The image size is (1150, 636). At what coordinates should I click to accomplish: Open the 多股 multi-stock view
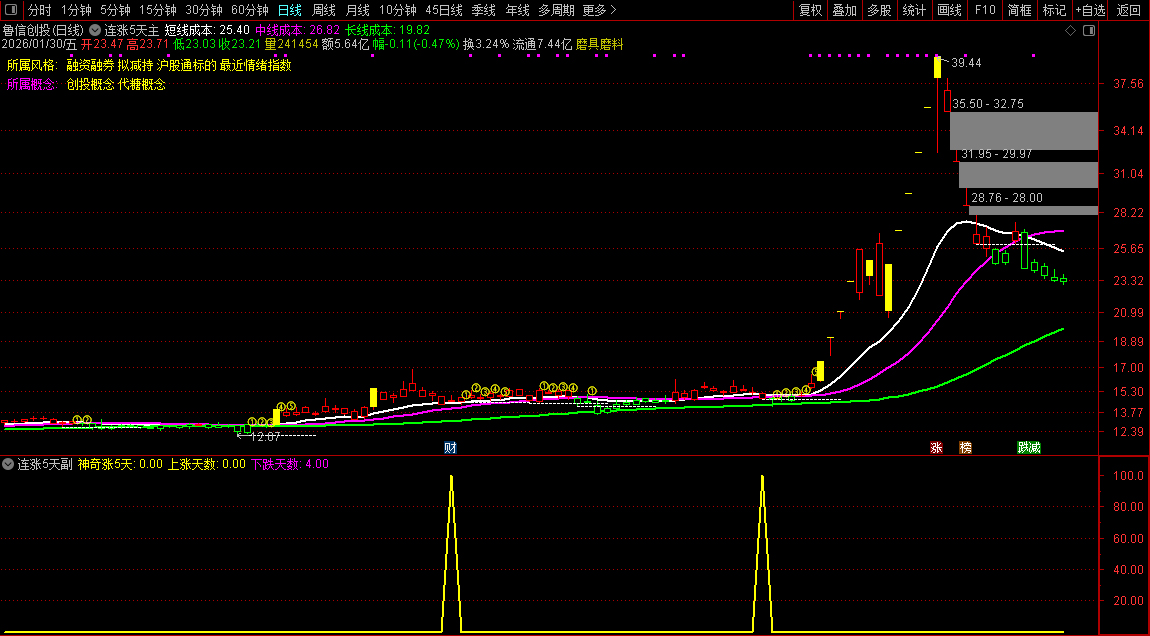point(879,10)
